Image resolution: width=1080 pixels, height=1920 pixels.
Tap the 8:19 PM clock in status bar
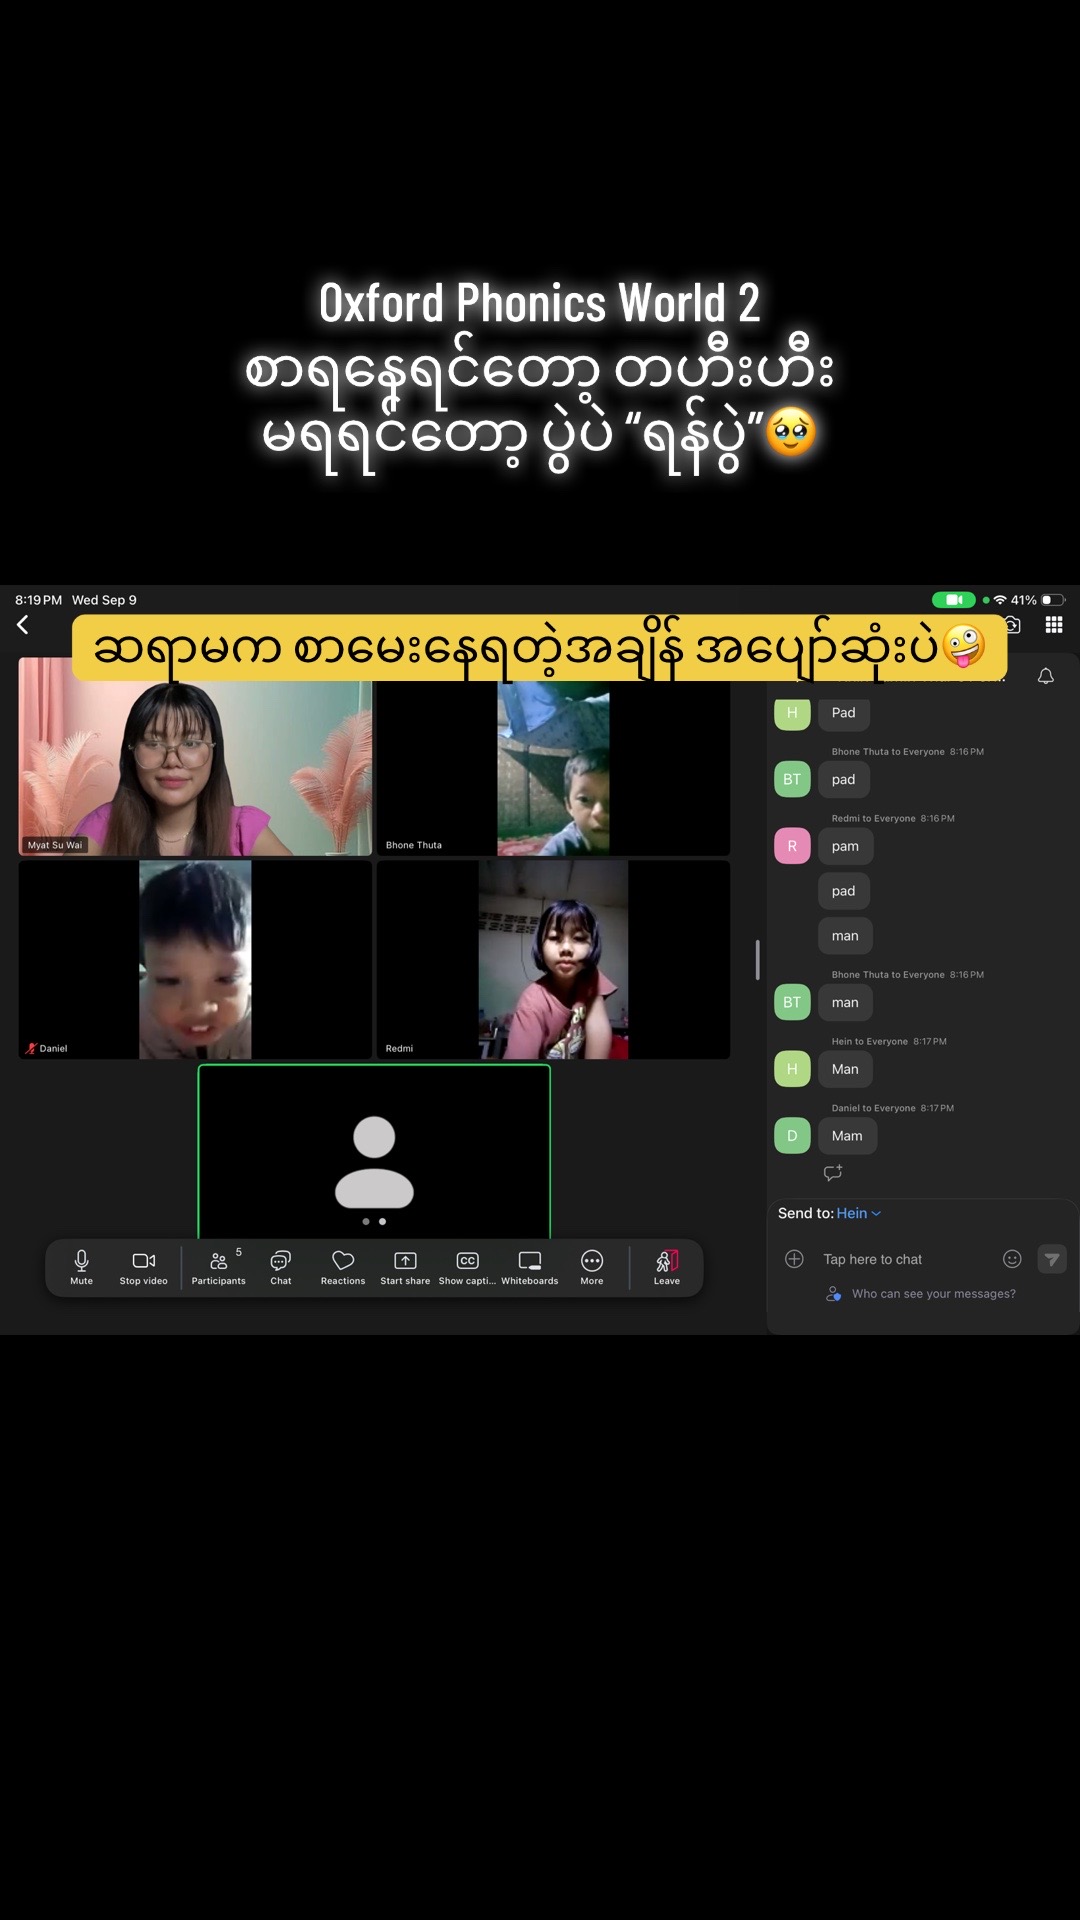pyautogui.click(x=38, y=600)
